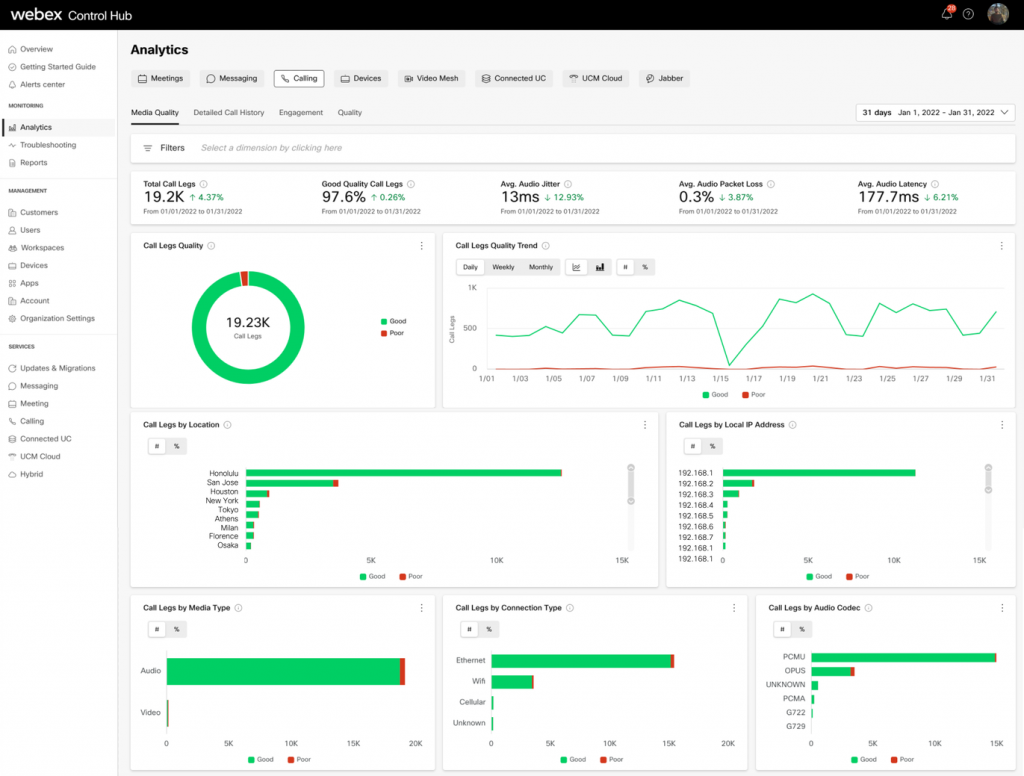Viewport: 1024px width, 776px height.
Task: Show percentages in Call Legs by Location
Action: pyautogui.click(x=175, y=446)
